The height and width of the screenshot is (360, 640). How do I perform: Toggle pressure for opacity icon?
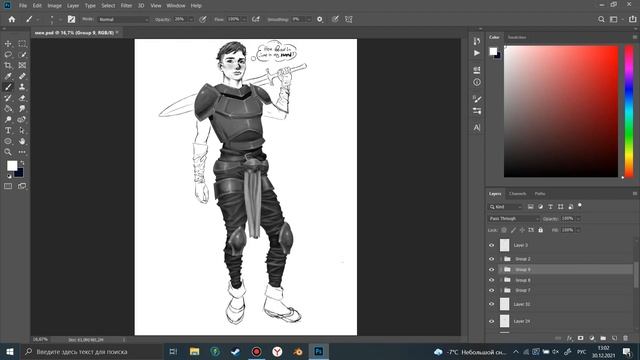coord(203,19)
